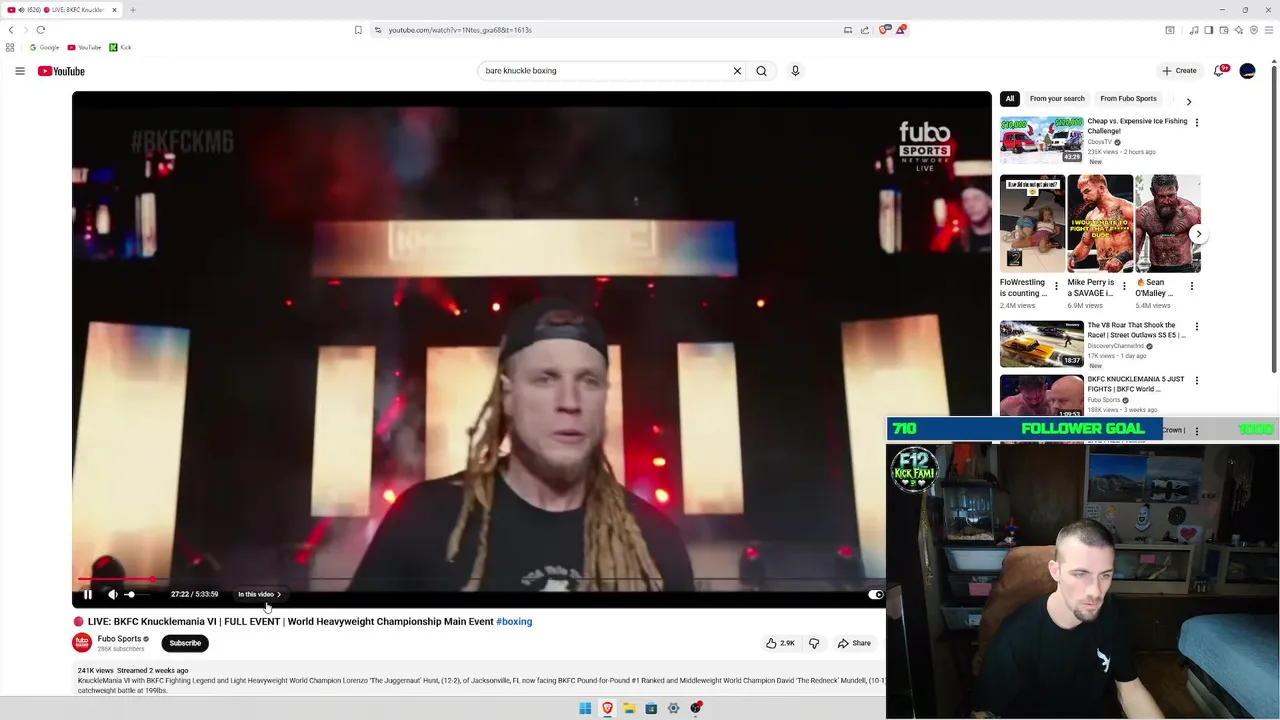Viewport: 1280px width, 720px height.
Task: Open the browser playlist music note icon
Action: coord(1194,30)
